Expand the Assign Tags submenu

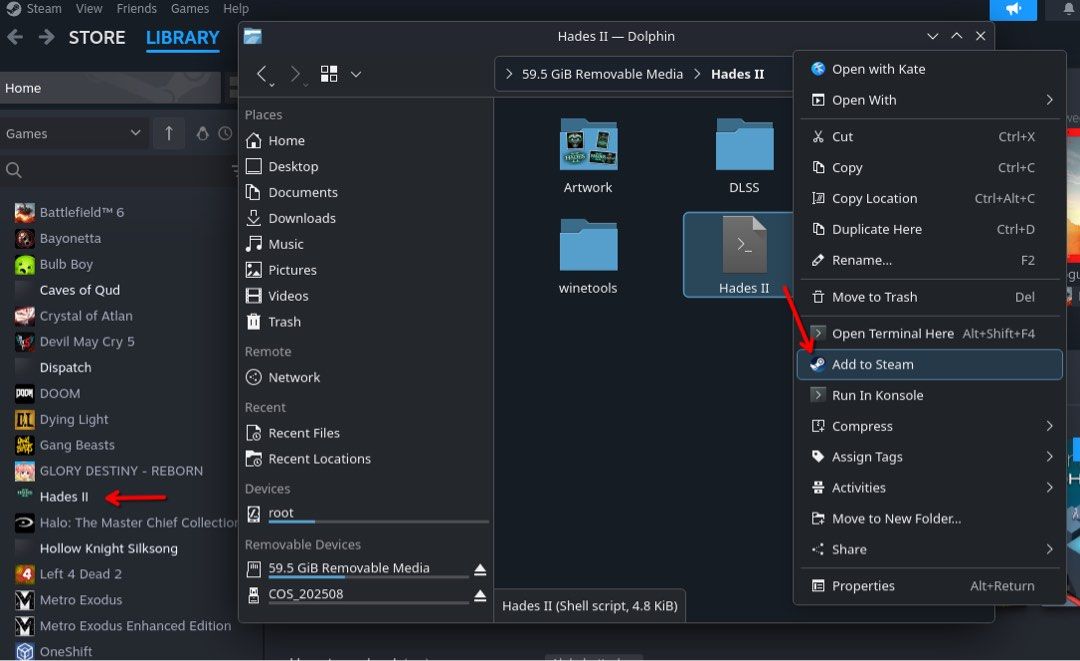929,457
